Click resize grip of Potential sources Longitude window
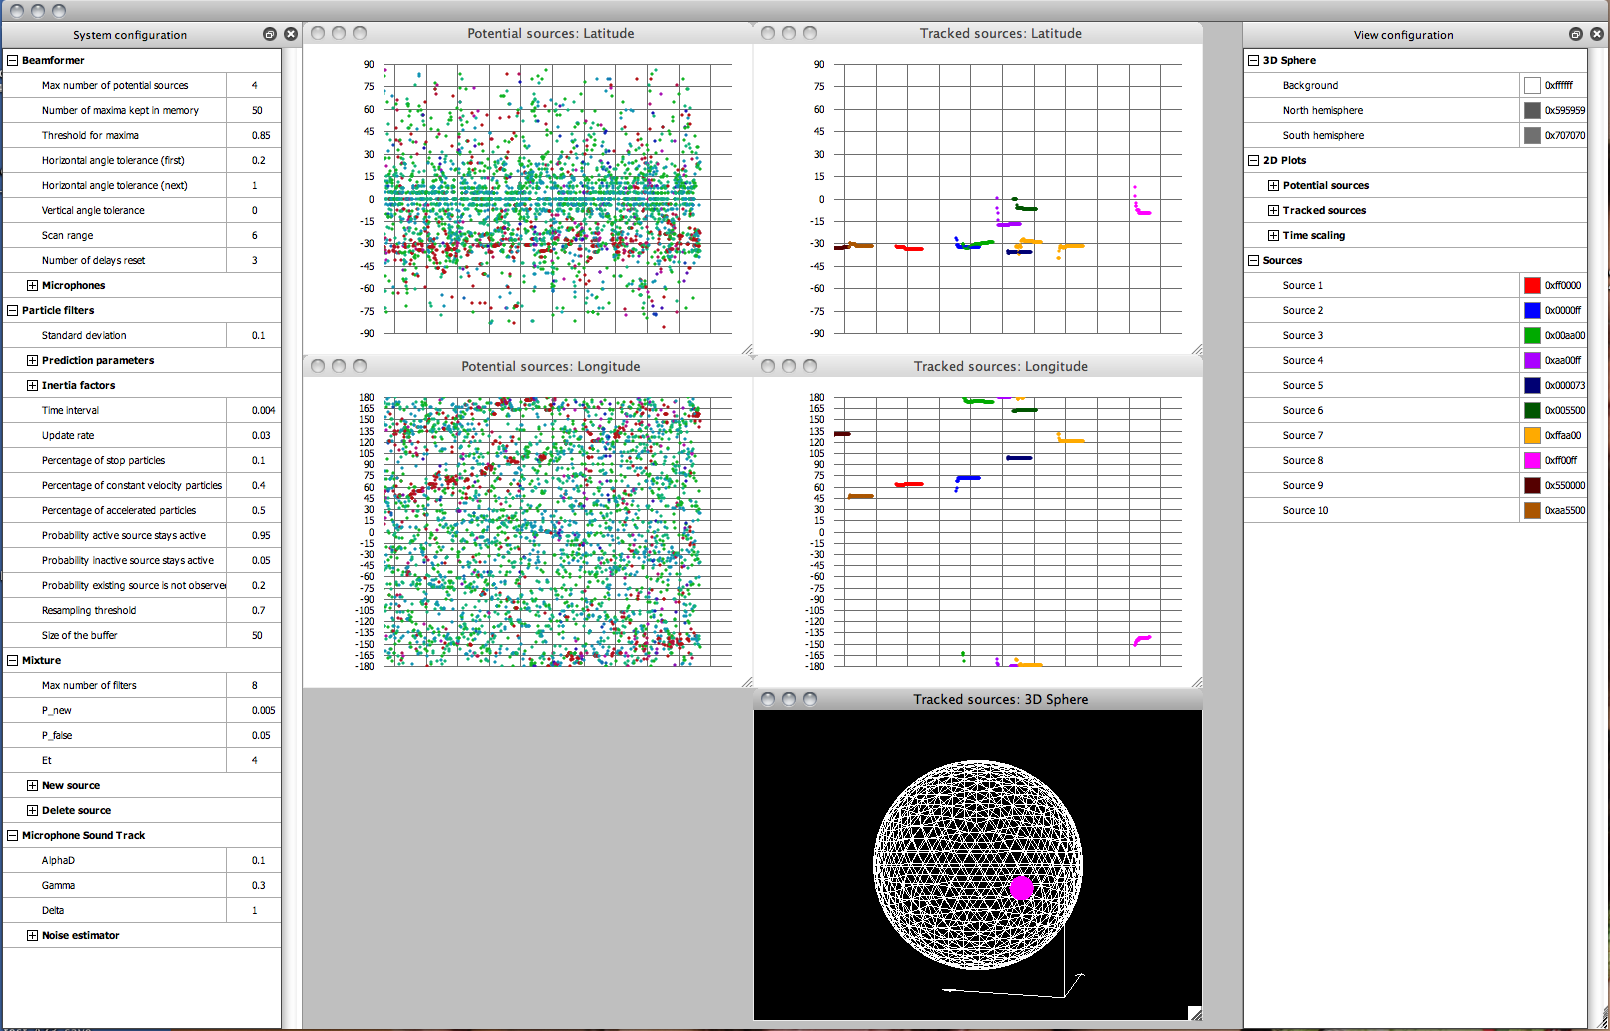 (747, 682)
